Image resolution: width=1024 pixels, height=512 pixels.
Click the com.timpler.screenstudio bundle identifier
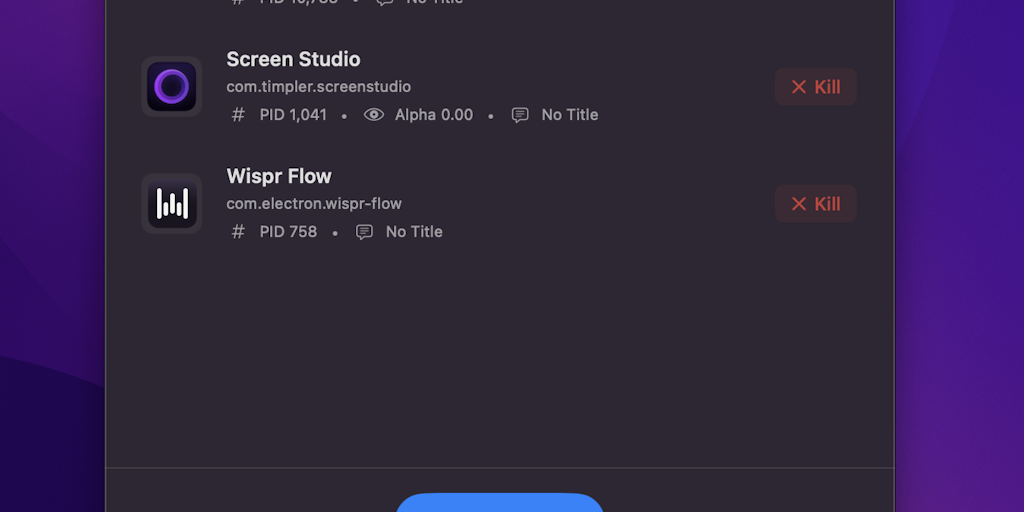tap(318, 87)
